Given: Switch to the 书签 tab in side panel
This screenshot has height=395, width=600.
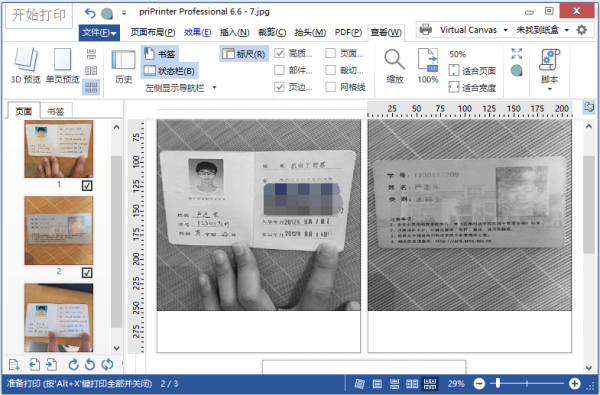Looking at the screenshot, I should [56, 111].
